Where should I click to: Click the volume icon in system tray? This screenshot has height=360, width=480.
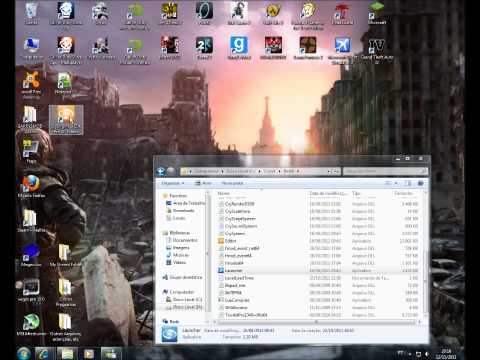pyautogui.click(x=427, y=354)
